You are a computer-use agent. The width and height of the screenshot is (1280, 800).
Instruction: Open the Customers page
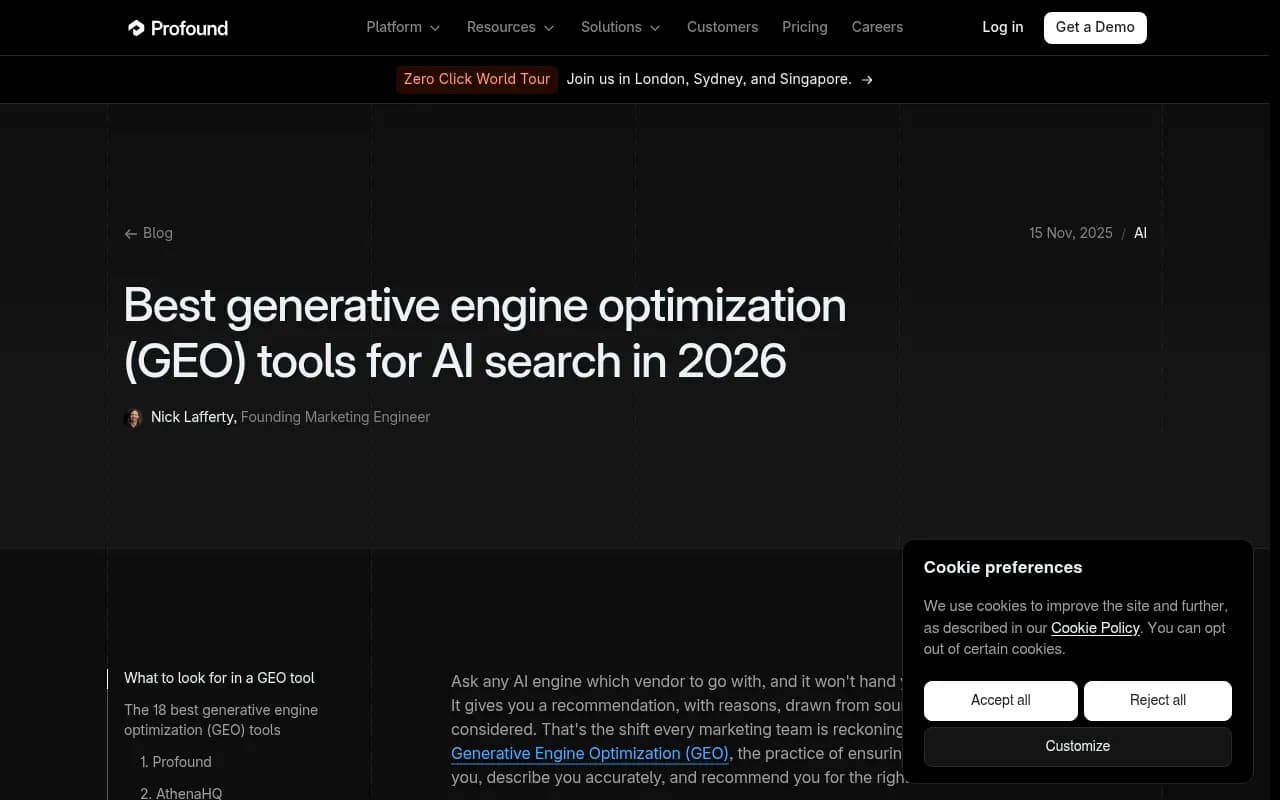[x=722, y=27]
